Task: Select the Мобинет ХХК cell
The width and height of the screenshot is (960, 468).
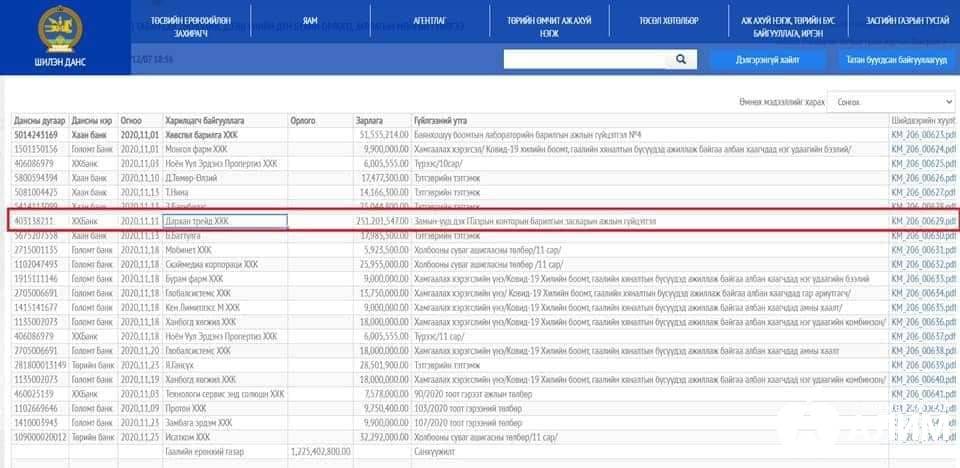Action: point(188,250)
